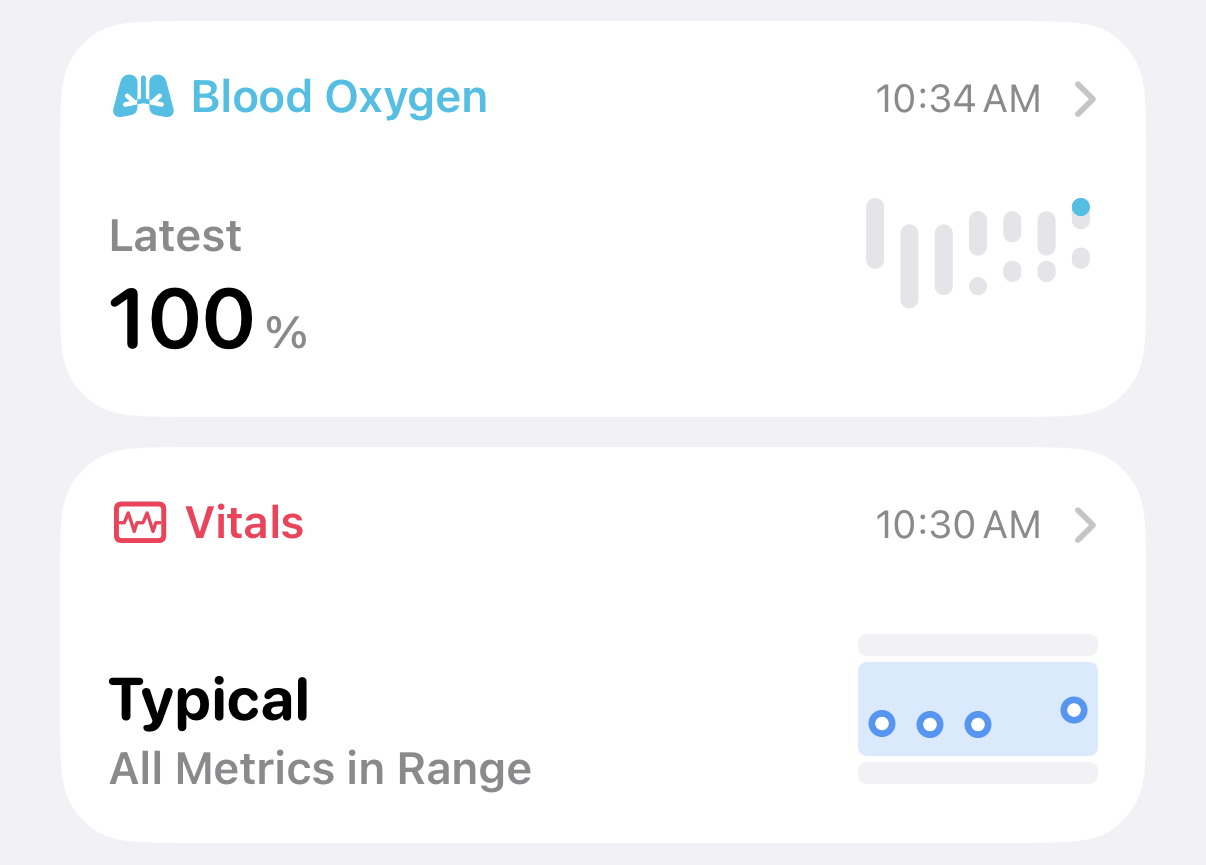Screen dimensions: 1206x865
Task: Select the tallest gray bar in oxygen chart
Action: [x=909, y=266]
